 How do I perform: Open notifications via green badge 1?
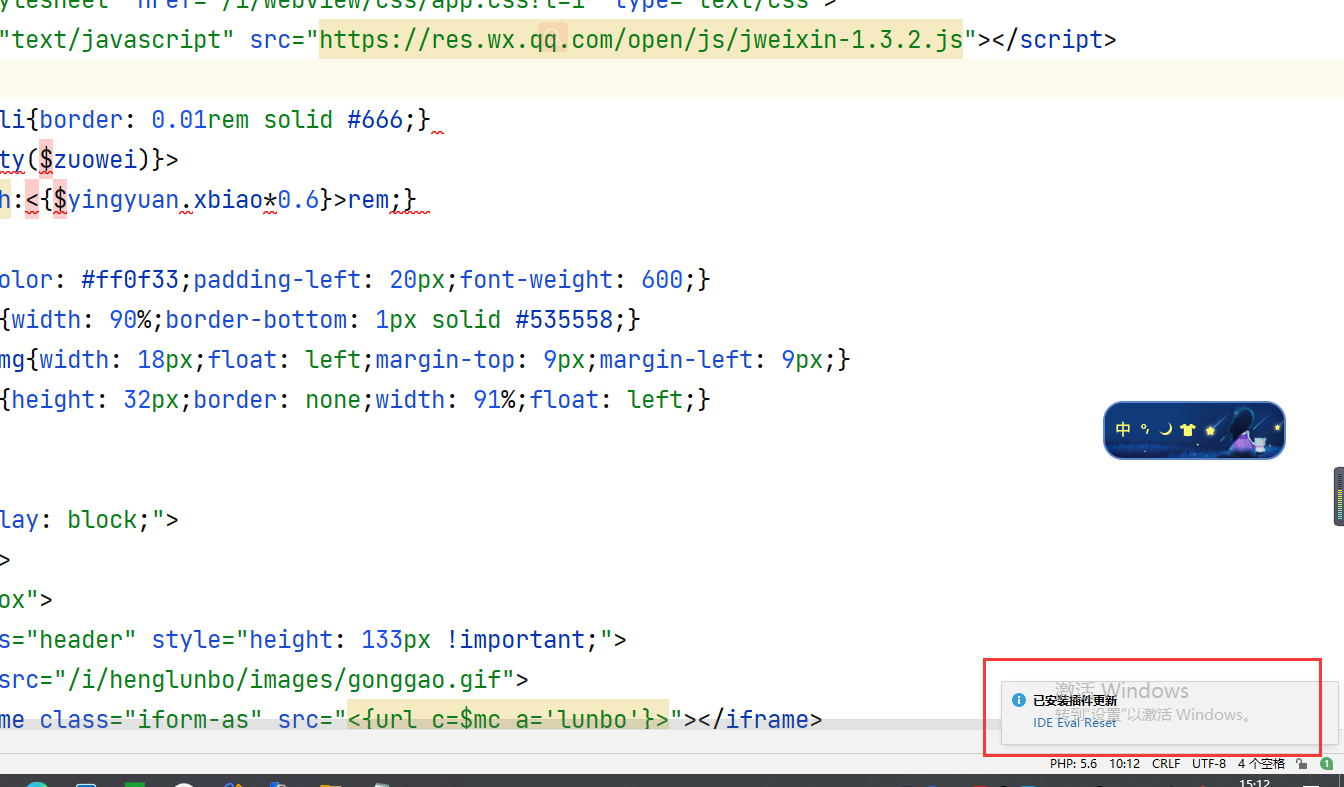pyautogui.click(x=1326, y=763)
